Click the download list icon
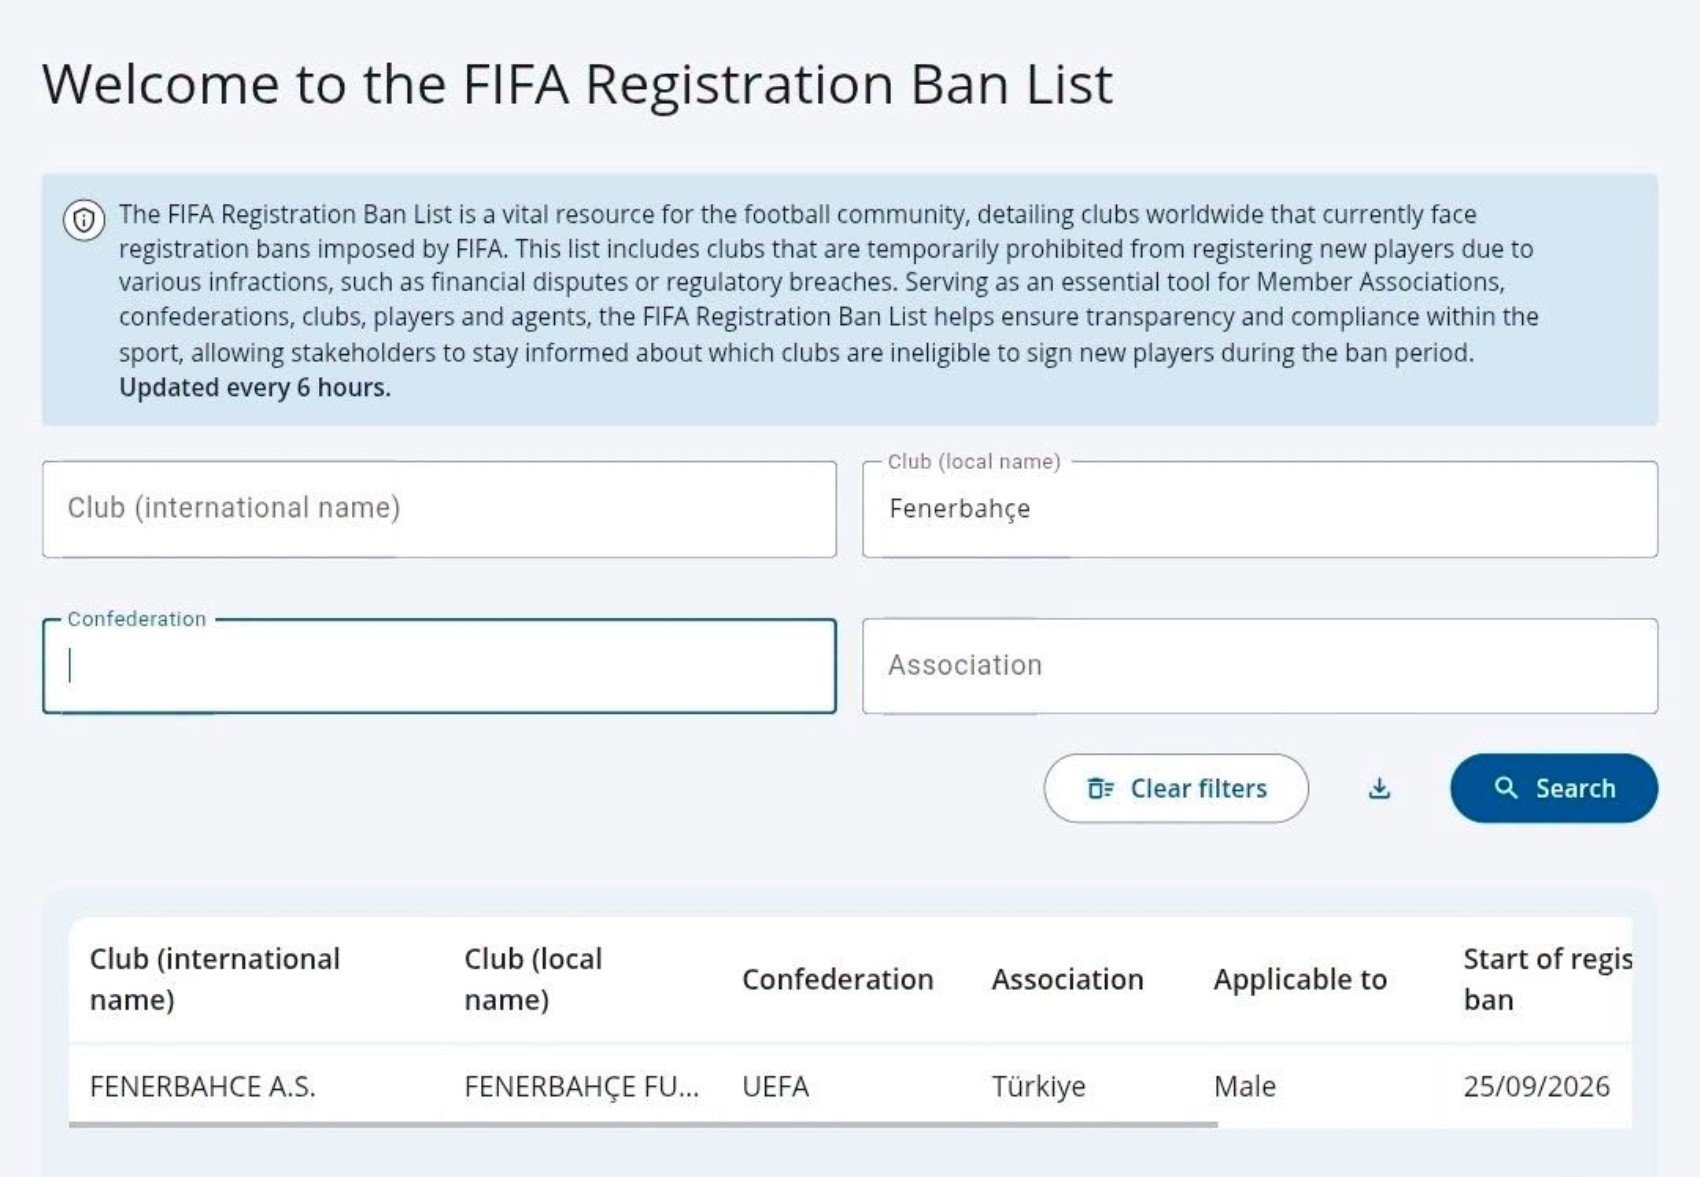The width and height of the screenshot is (1700, 1177). [1379, 789]
